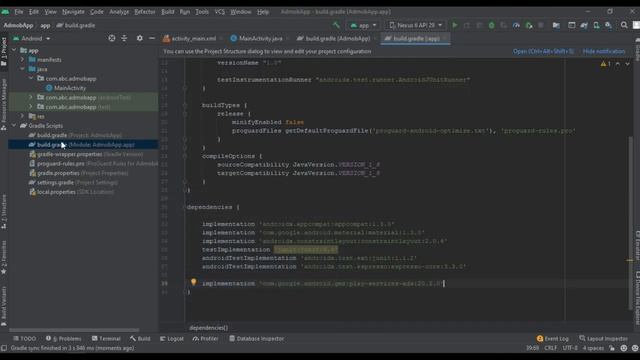Open the Database Inspector tool window
This screenshot has width=640, height=360.
click(x=256, y=339)
